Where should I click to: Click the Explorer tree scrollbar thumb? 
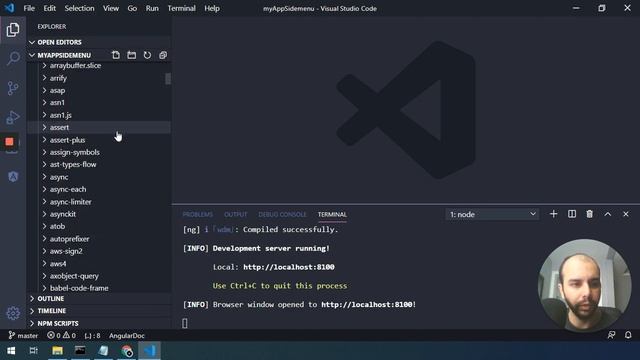[168, 79]
